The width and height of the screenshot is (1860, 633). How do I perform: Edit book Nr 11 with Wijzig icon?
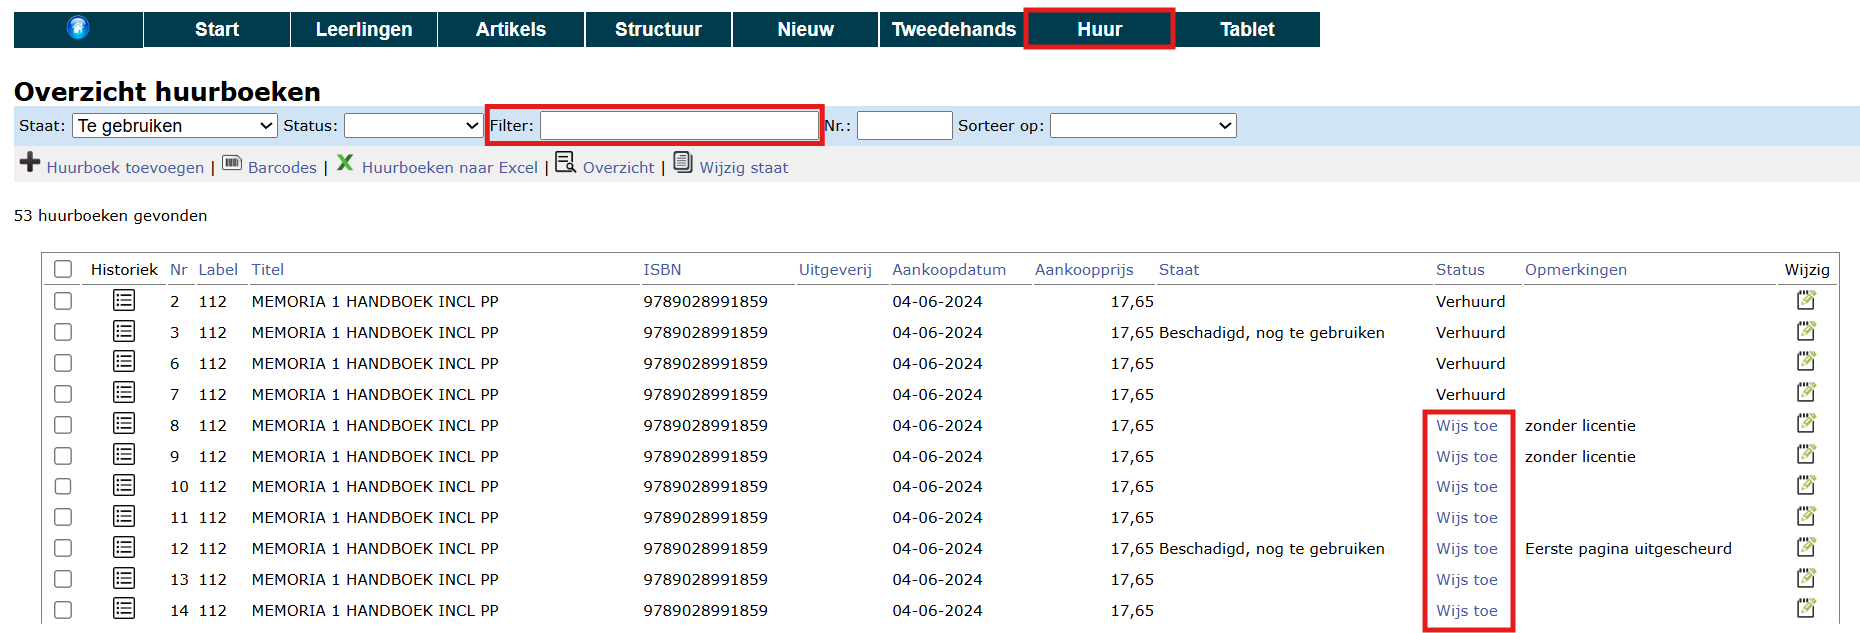click(1806, 517)
